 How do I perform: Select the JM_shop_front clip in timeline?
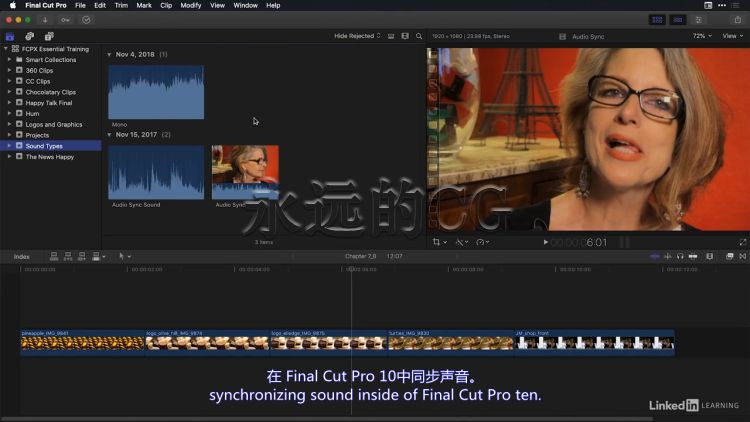[595, 342]
